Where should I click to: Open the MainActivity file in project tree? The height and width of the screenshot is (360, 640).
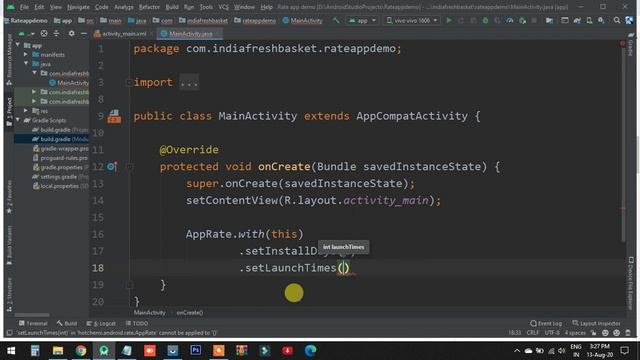[69, 83]
